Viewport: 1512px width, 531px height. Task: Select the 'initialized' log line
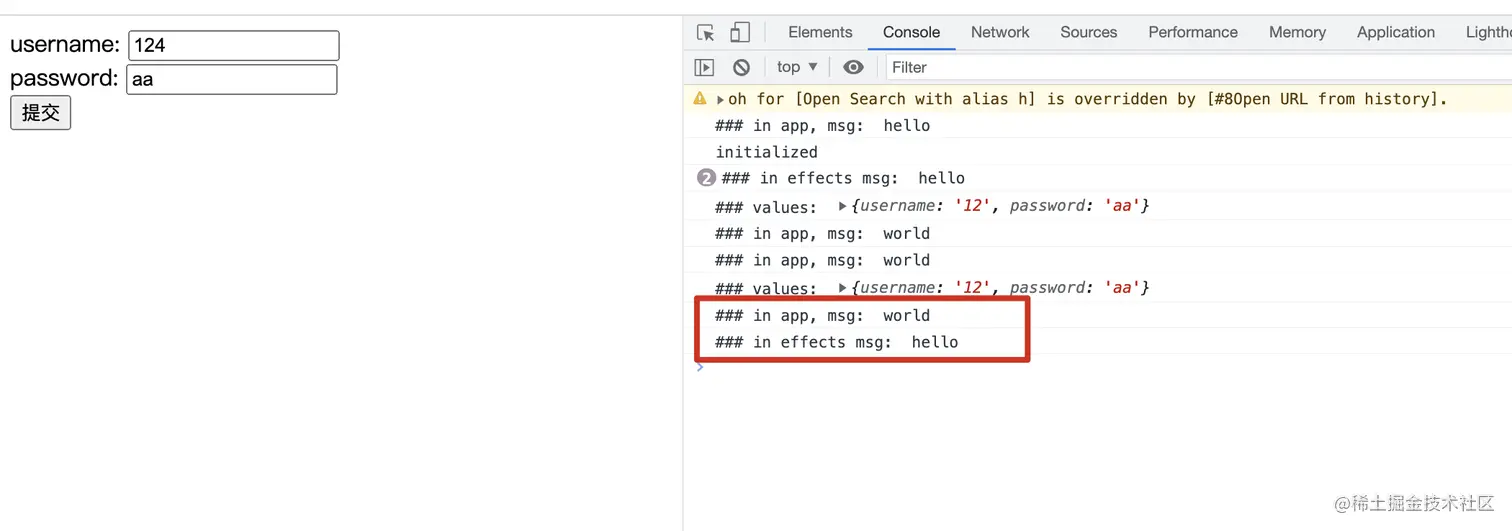coord(766,152)
